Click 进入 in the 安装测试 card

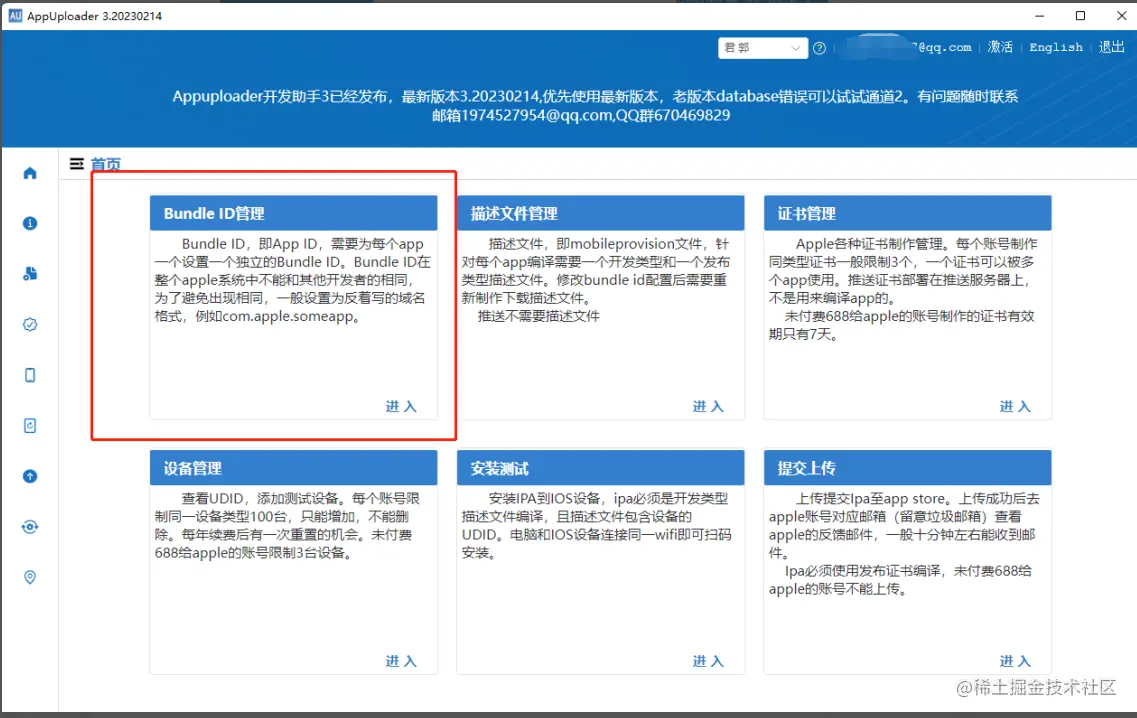[708, 661]
